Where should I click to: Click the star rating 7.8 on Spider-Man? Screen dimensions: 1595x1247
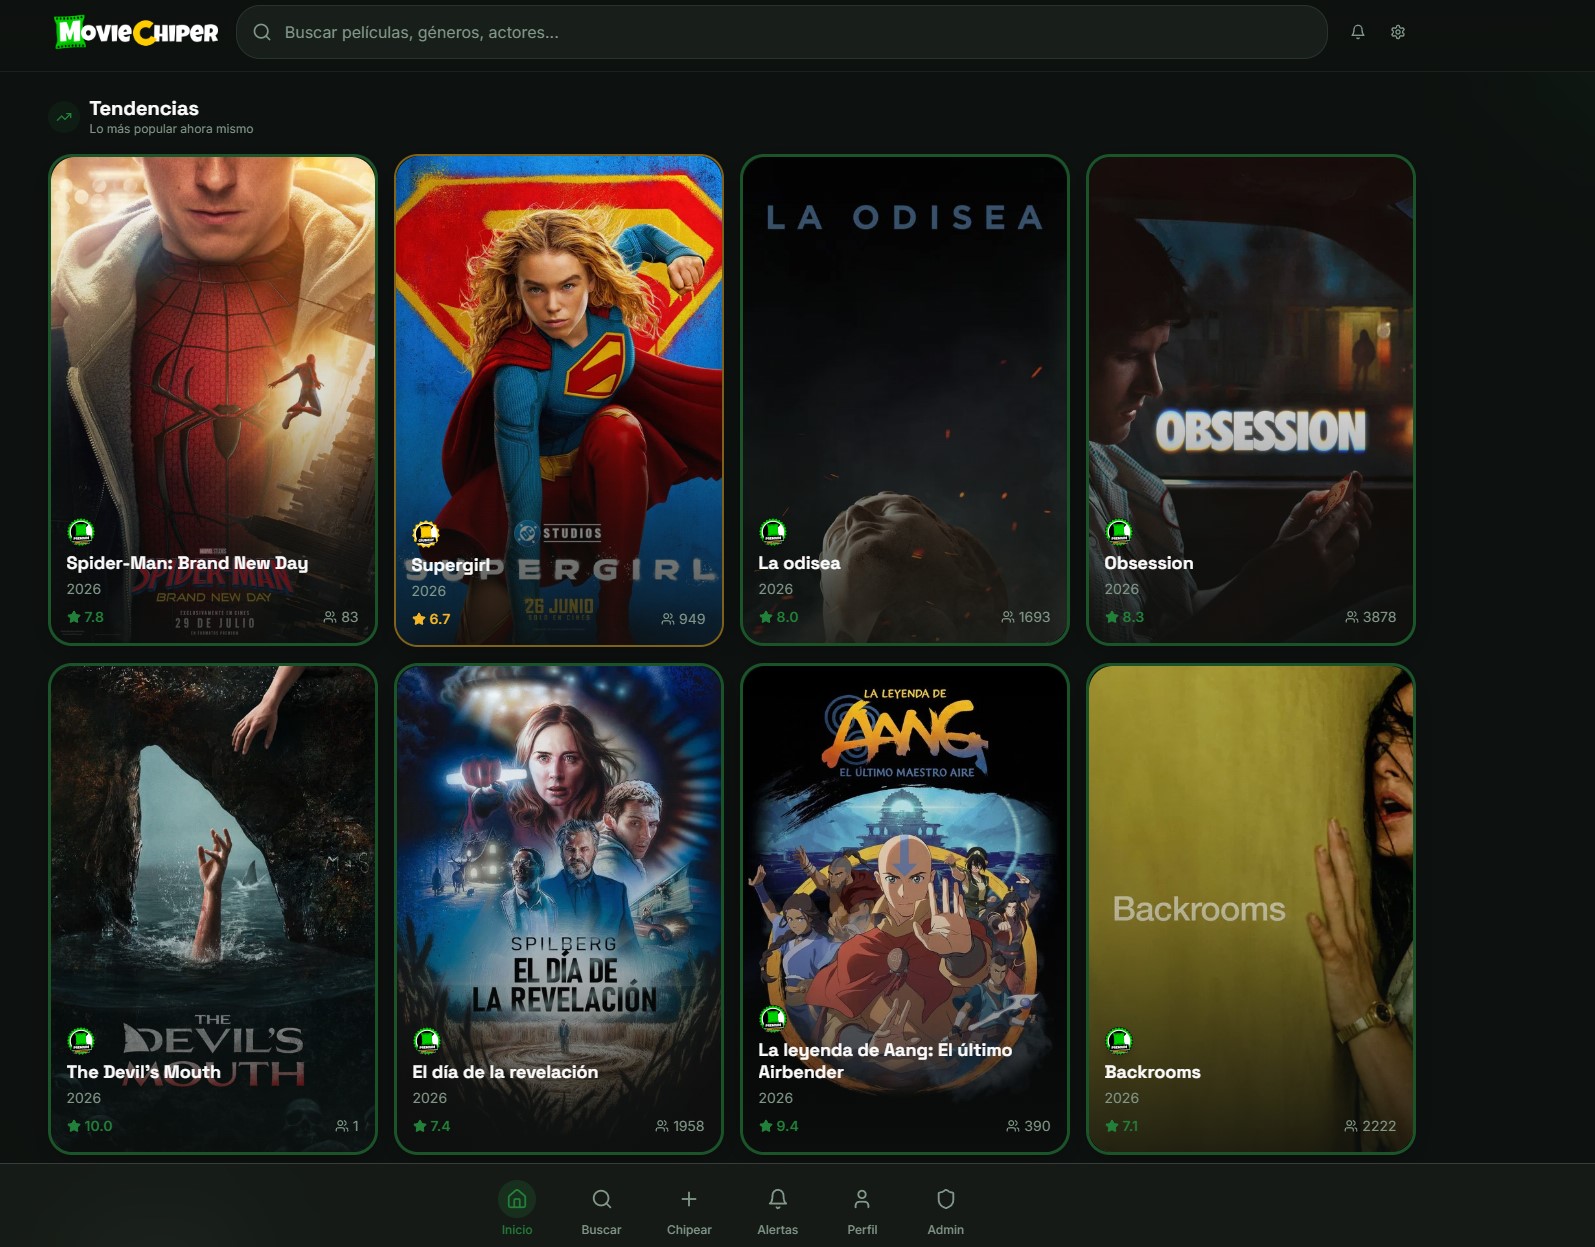point(86,617)
